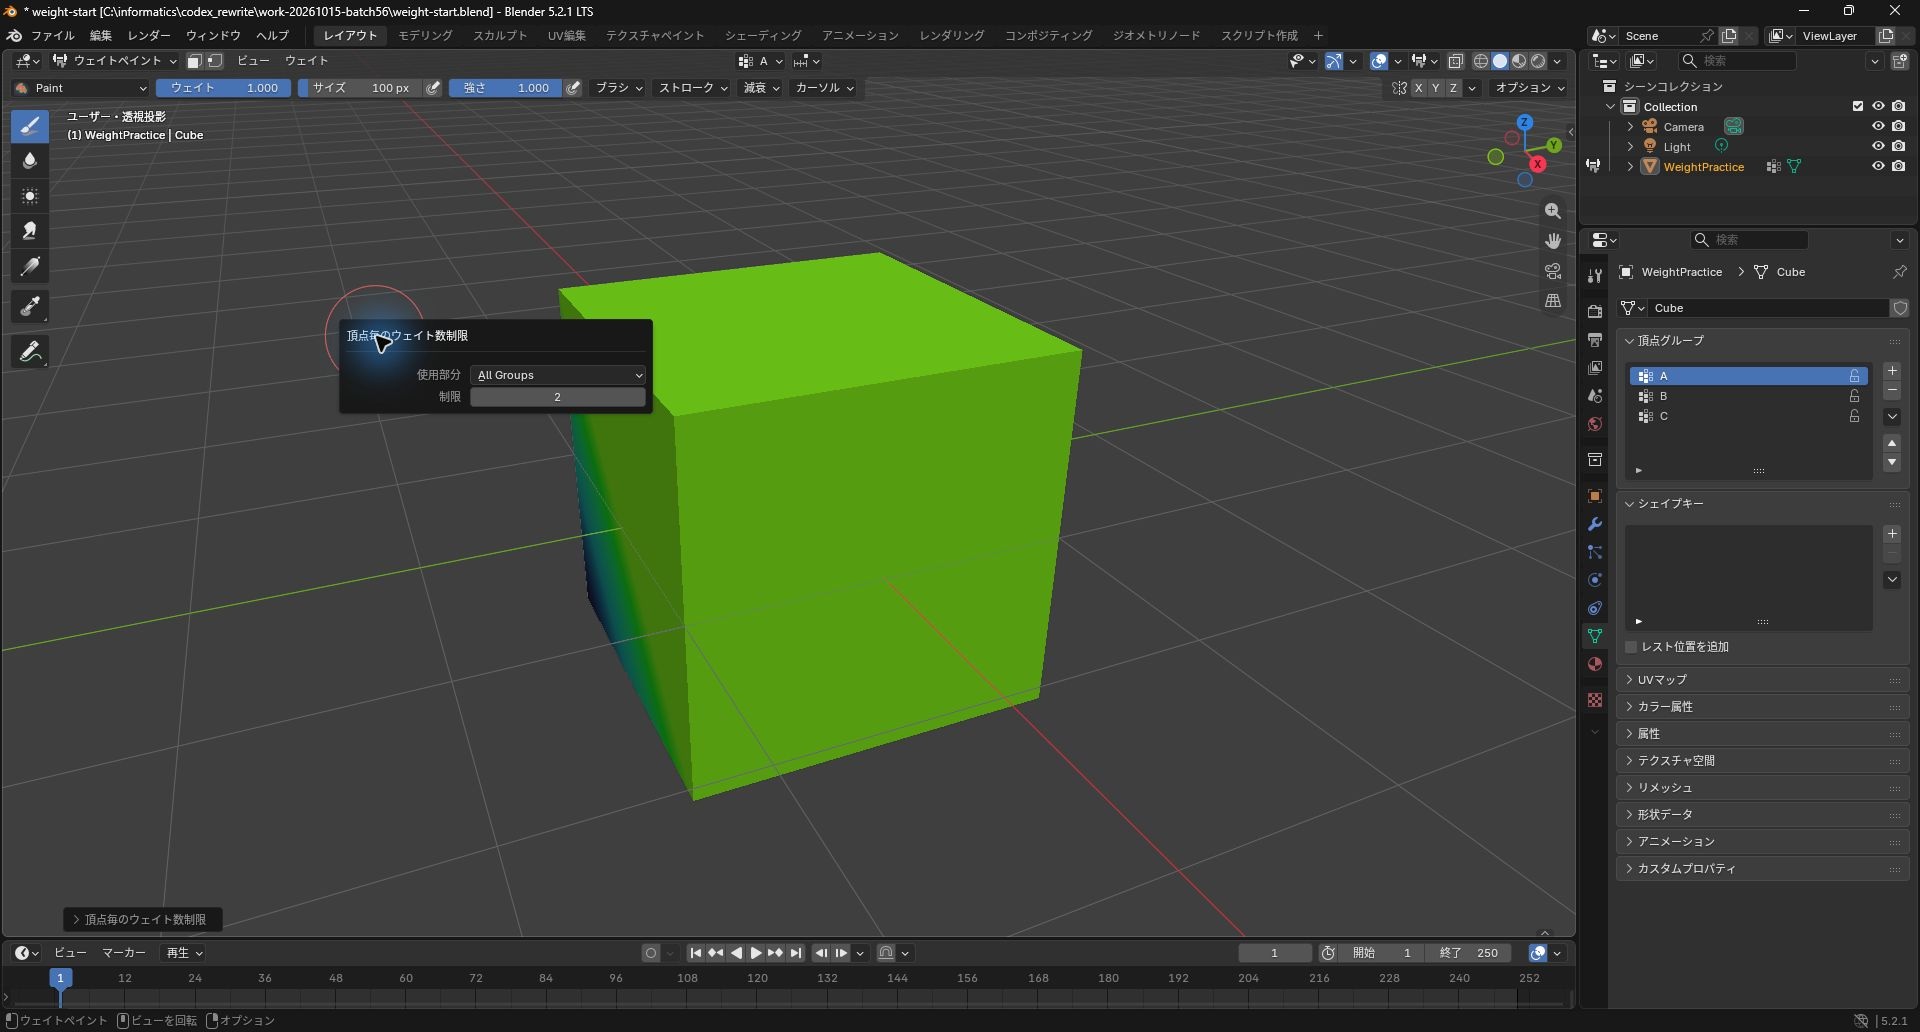Hide Light in viewport via eye icon
1920x1032 pixels.
tap(1878, 147)
